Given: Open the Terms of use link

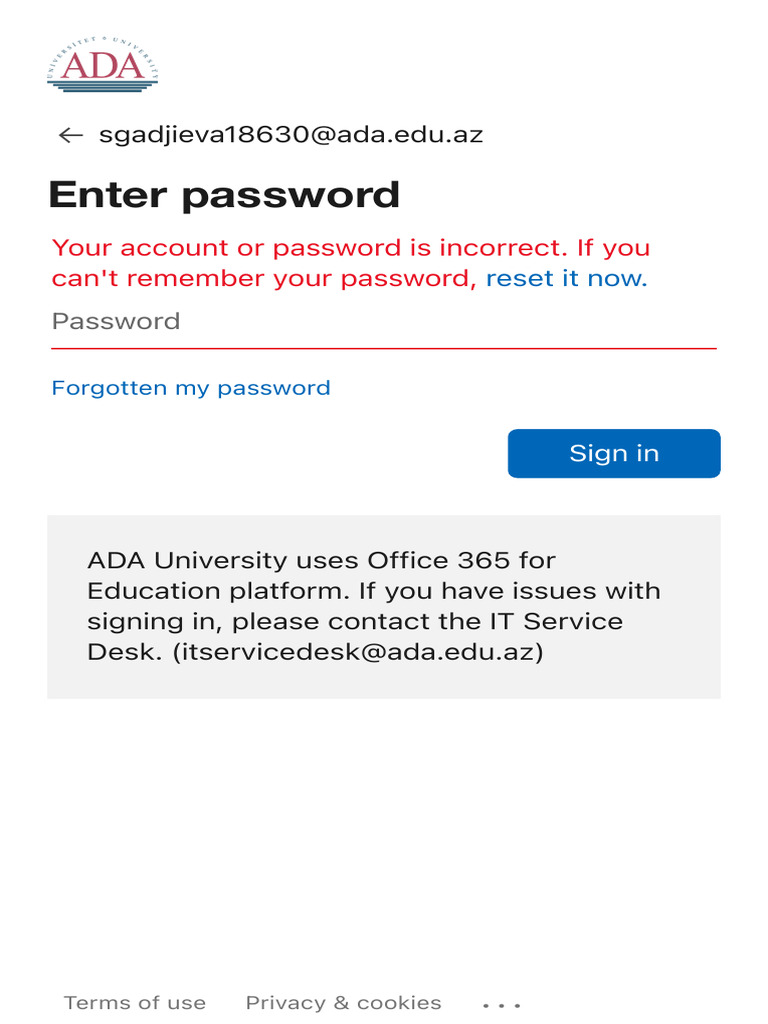Looking at the screenshot, I should 135,1003.
